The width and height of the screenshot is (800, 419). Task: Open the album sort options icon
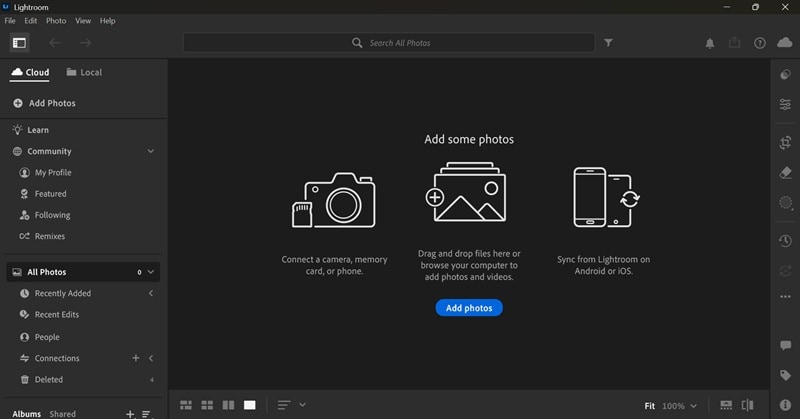(x=146, y=414)
